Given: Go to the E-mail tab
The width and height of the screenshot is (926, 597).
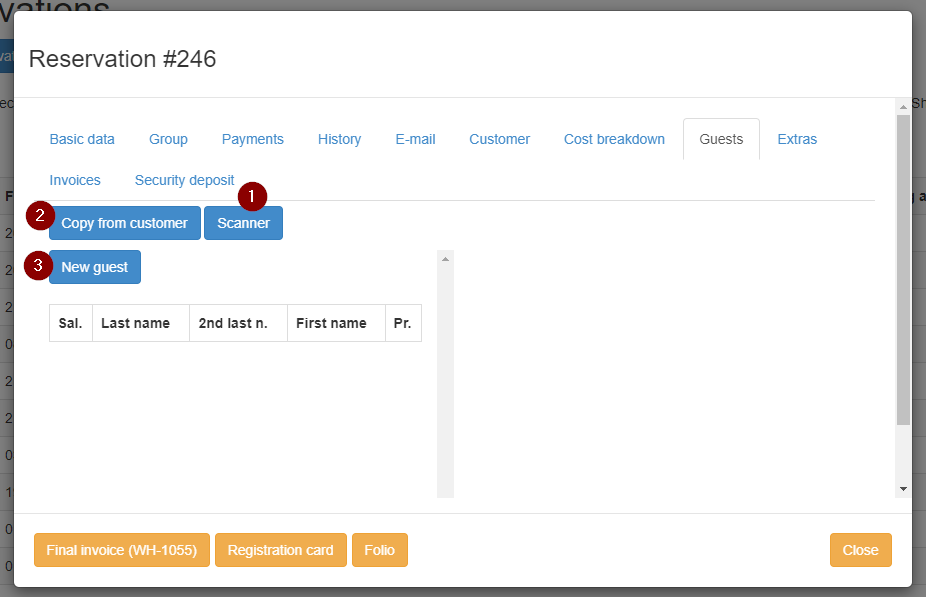Looking at the screenshot, I should 415,139.
